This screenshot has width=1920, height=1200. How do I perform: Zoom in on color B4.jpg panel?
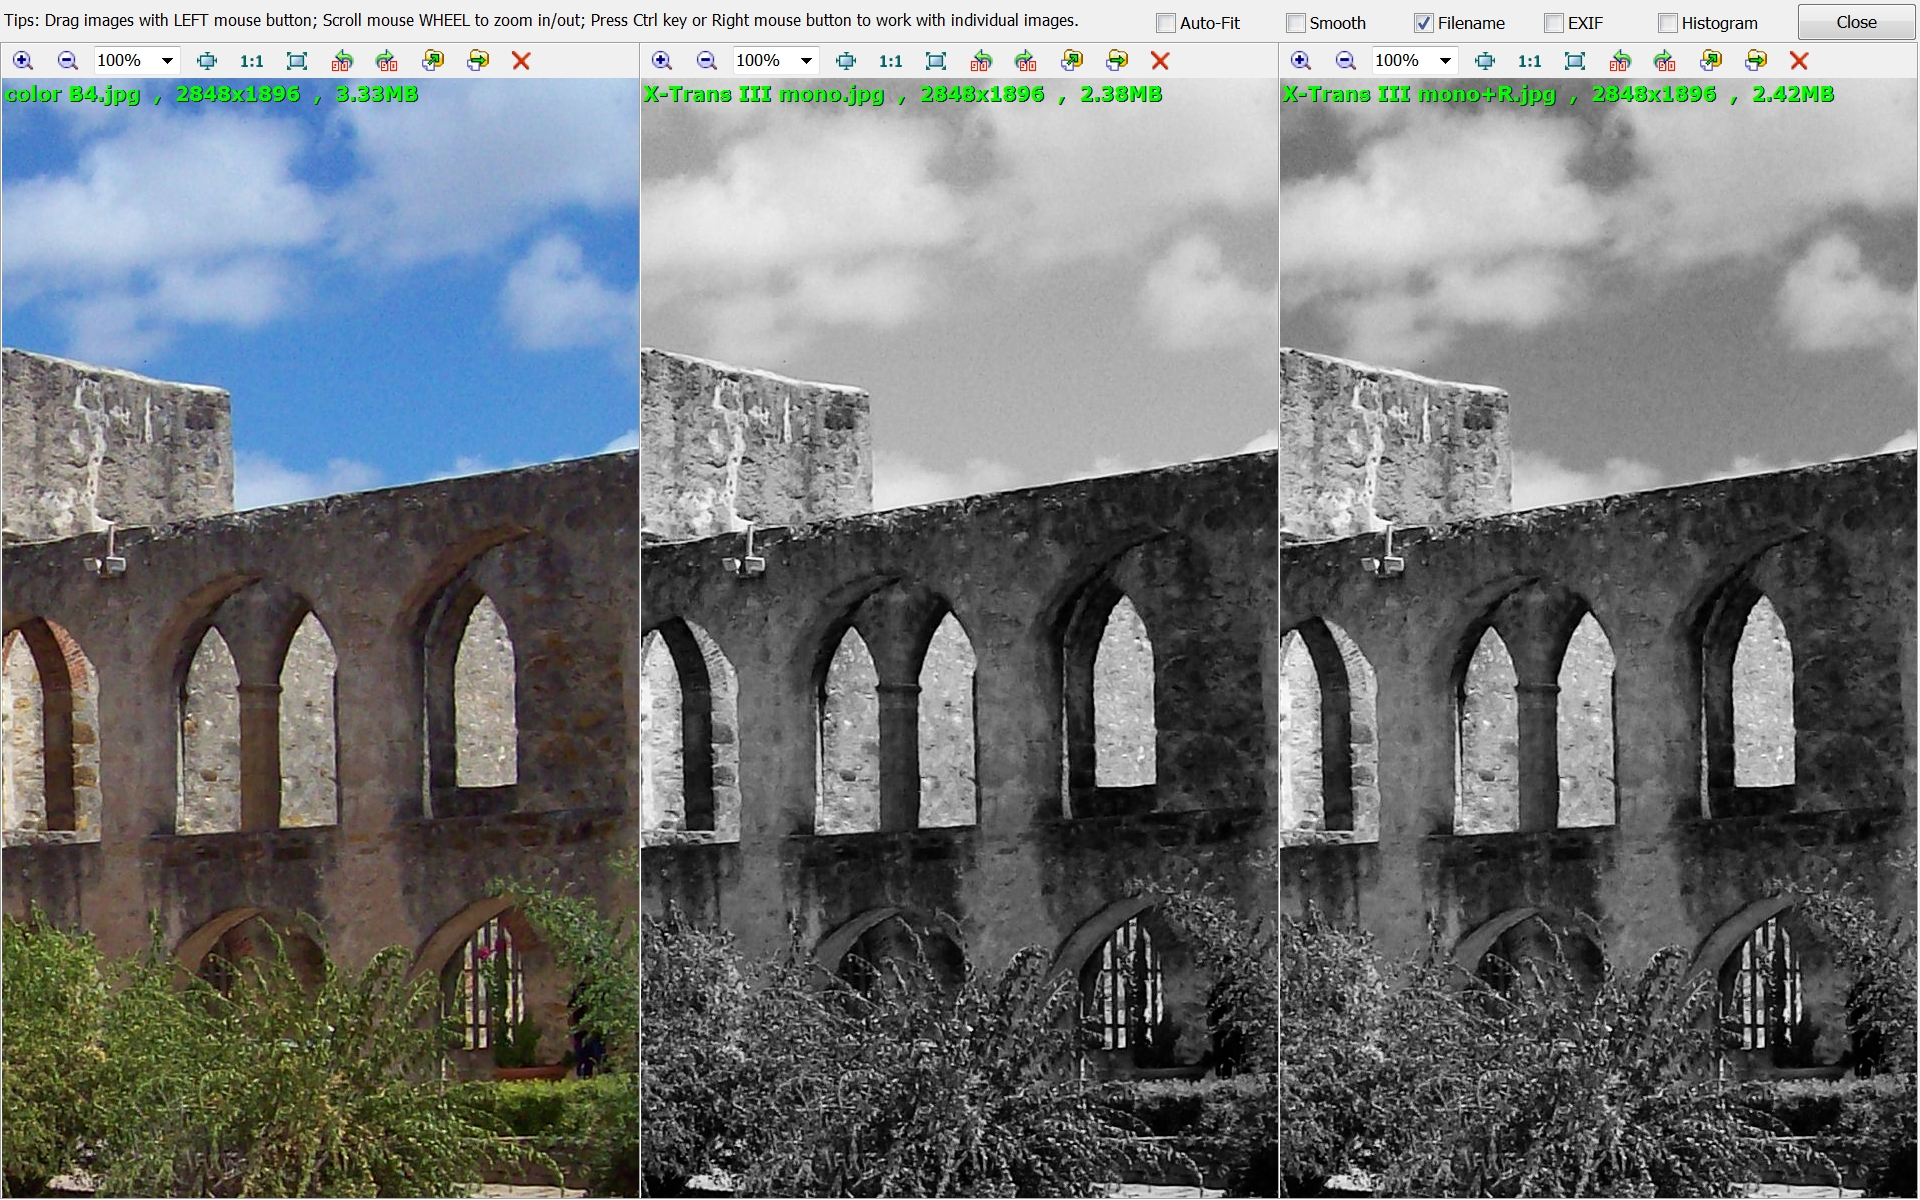tap(22, 61)
